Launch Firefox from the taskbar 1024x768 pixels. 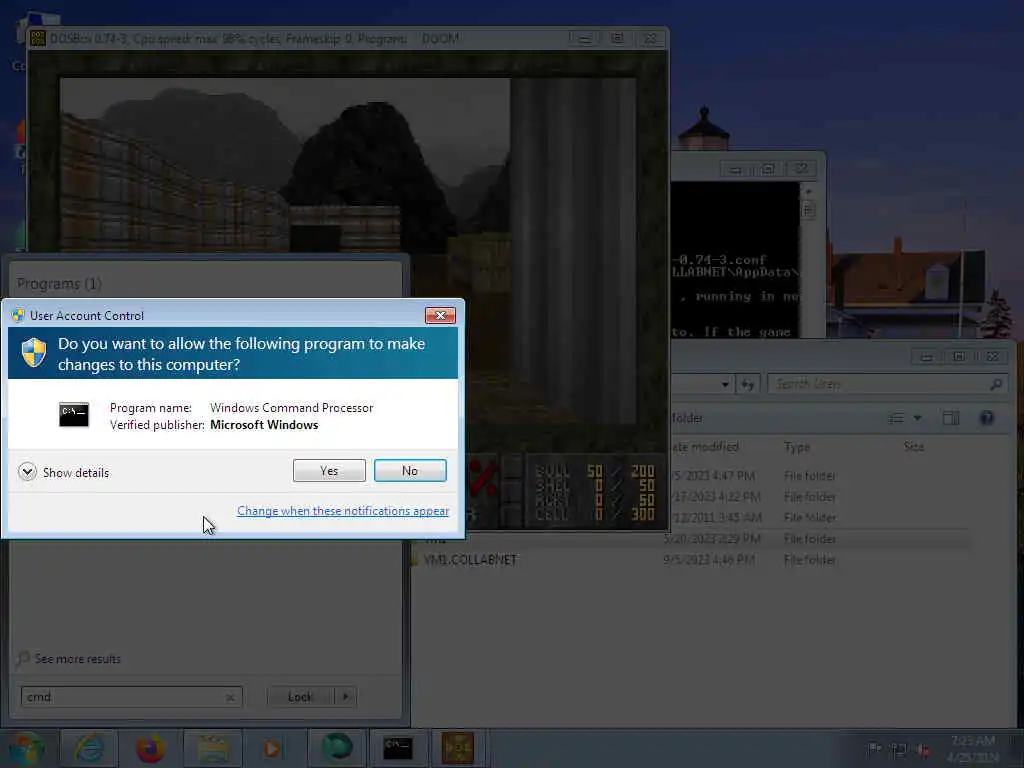[x=150, y=748]
